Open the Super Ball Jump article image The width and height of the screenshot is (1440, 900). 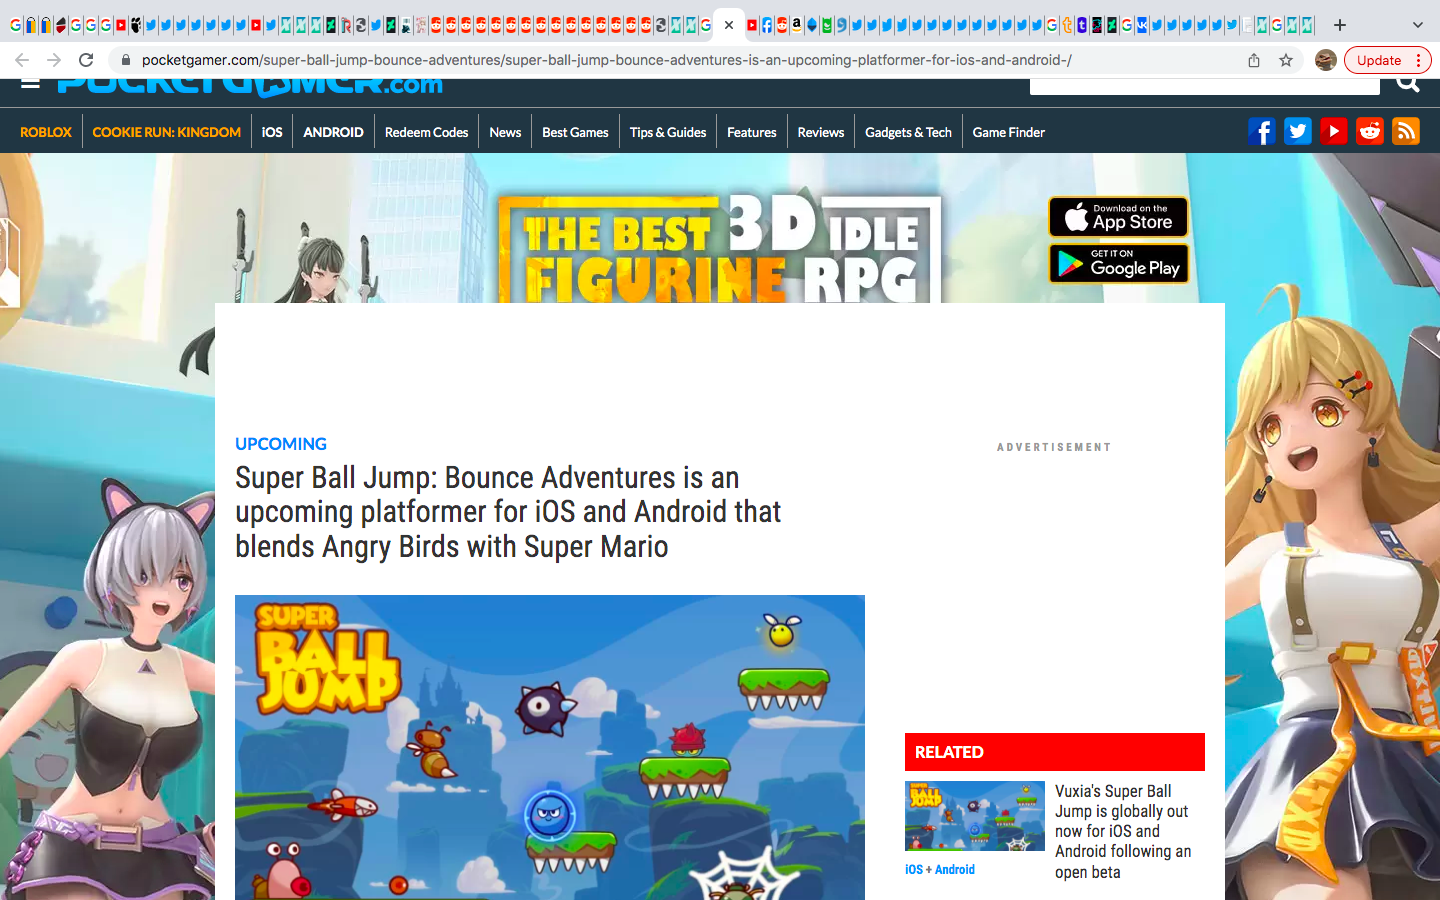tap(550, 747)
